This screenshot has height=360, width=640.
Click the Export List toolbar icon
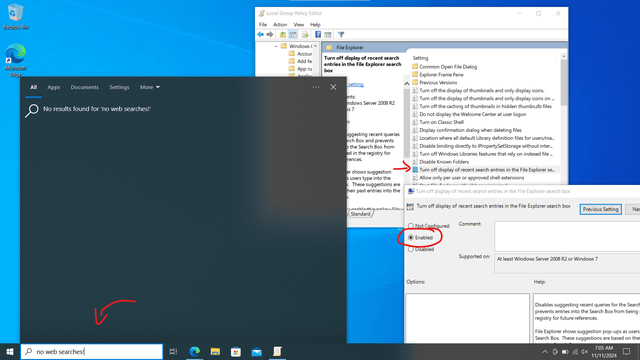point(305,35)
